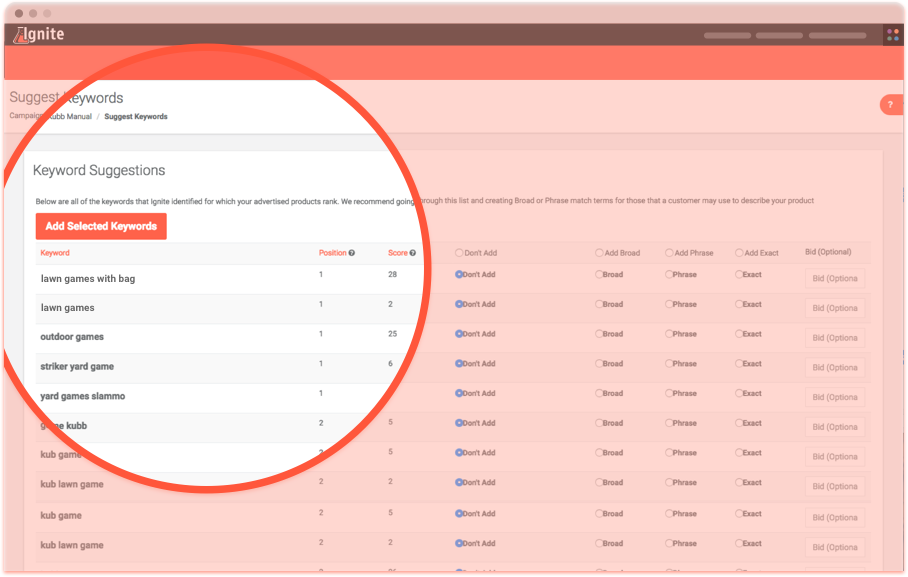Focus the bid field for yard games slammo

[835, 397]
